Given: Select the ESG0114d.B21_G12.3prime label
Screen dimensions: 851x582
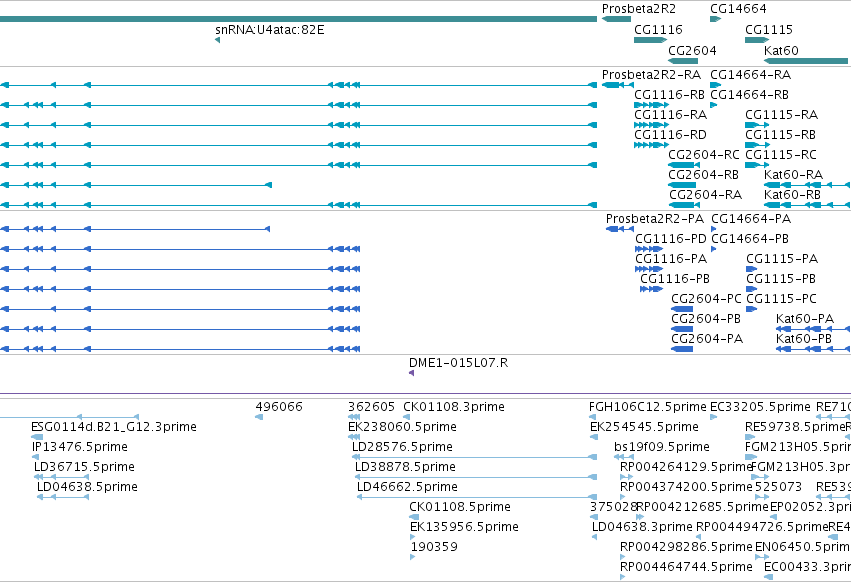Looking at the screenshot, I should click(x=114, y=428).
